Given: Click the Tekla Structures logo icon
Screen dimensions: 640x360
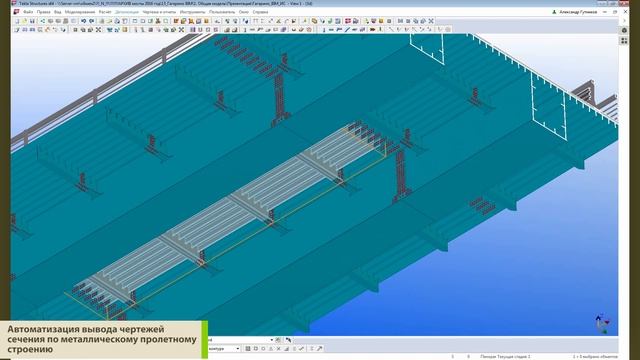Looking at the screenshot, I should tap(16, 12).
